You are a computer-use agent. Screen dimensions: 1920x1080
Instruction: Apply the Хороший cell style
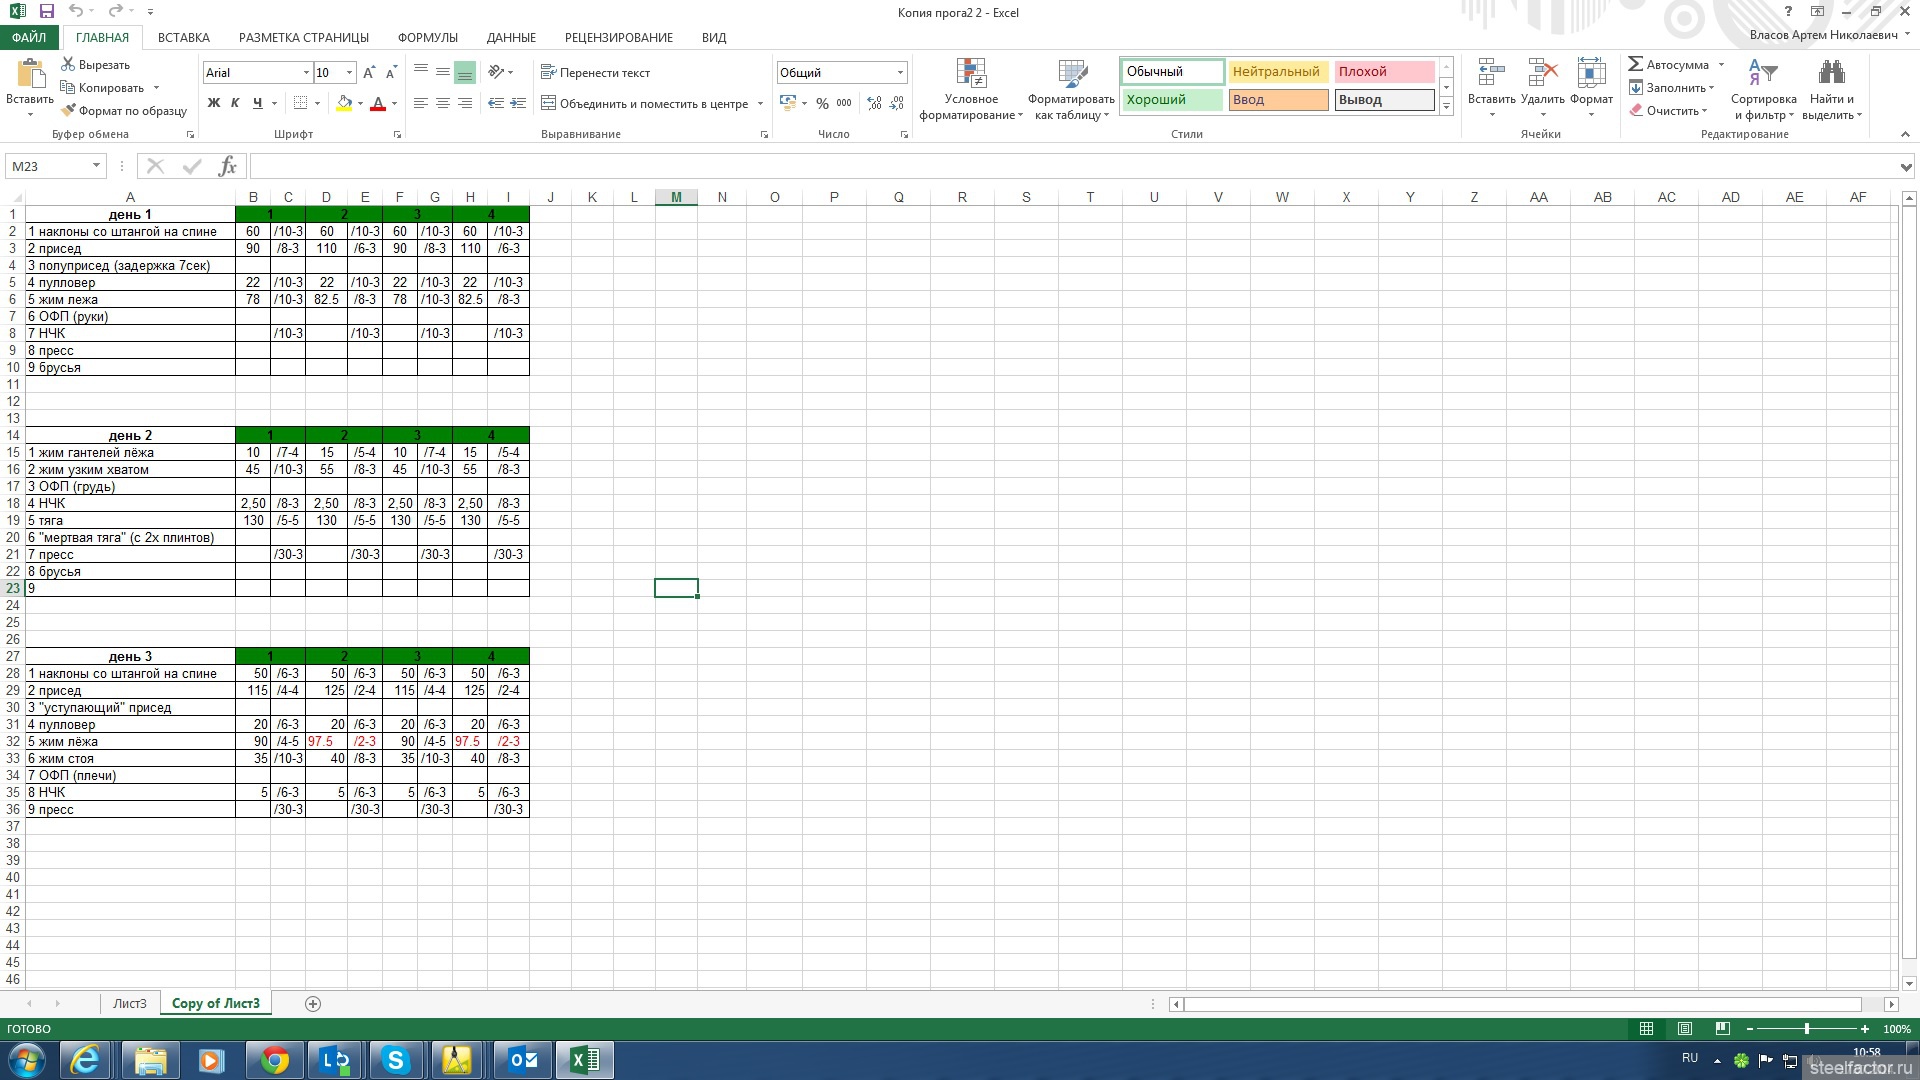click(x=1171, y=100)
